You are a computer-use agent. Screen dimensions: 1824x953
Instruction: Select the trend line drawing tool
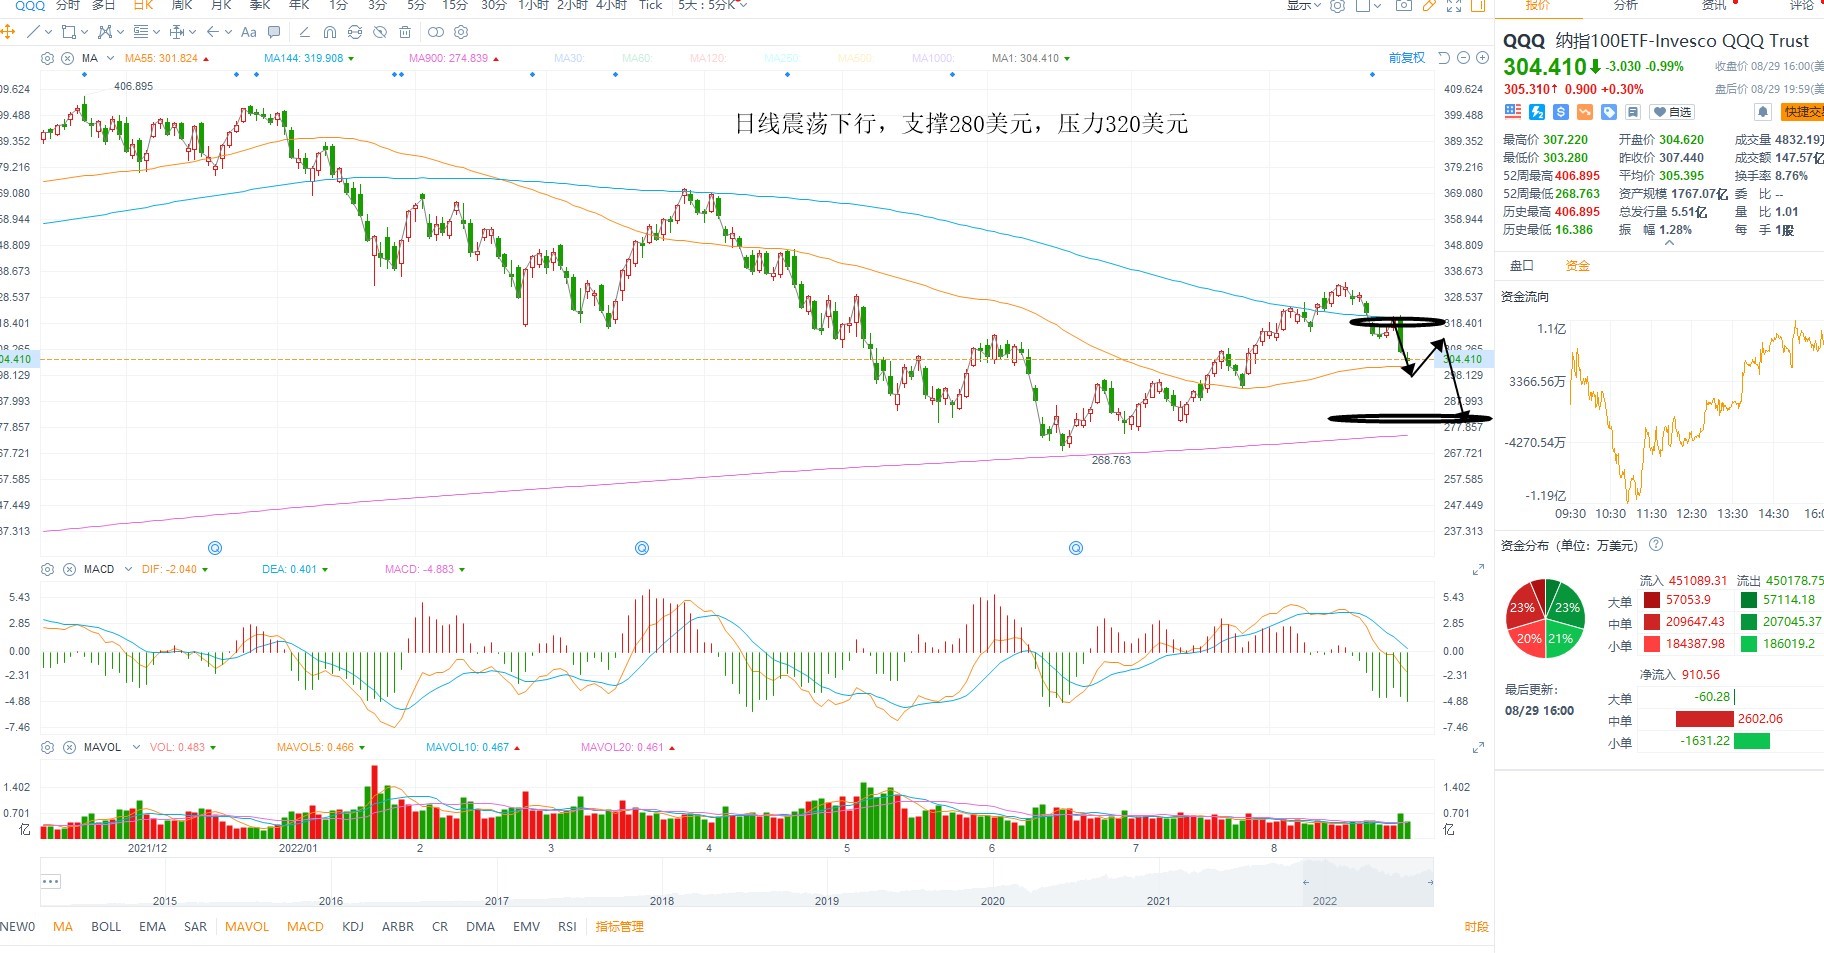tap(33, 32)
